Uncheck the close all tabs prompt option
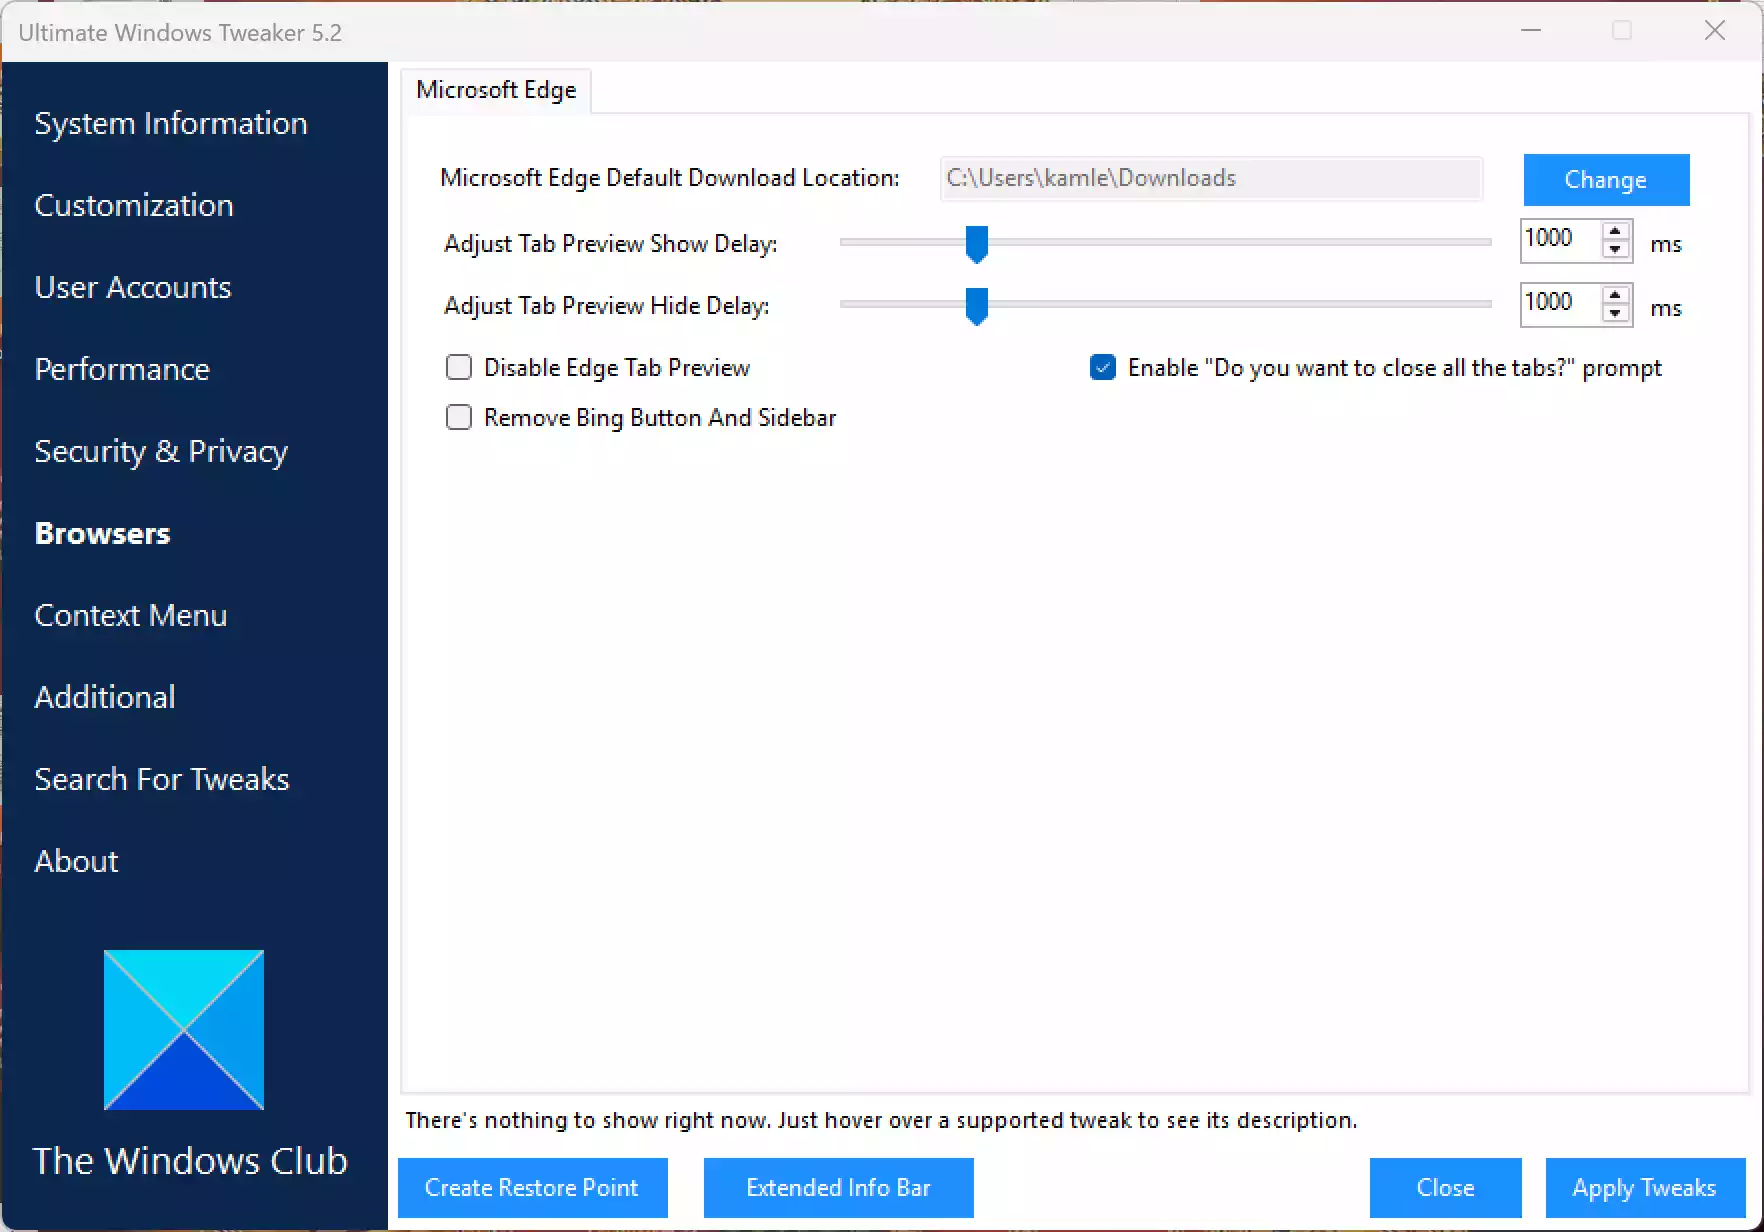This screenshot has height=1232, width=1764. click(1103, 368)
